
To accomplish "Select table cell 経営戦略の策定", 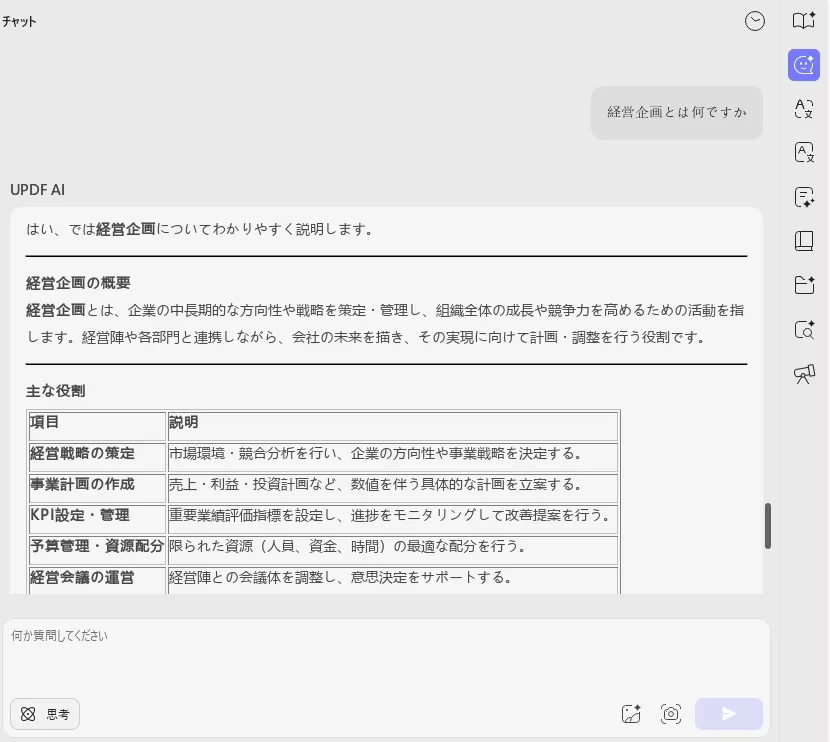I will click(x=97, y=457).
